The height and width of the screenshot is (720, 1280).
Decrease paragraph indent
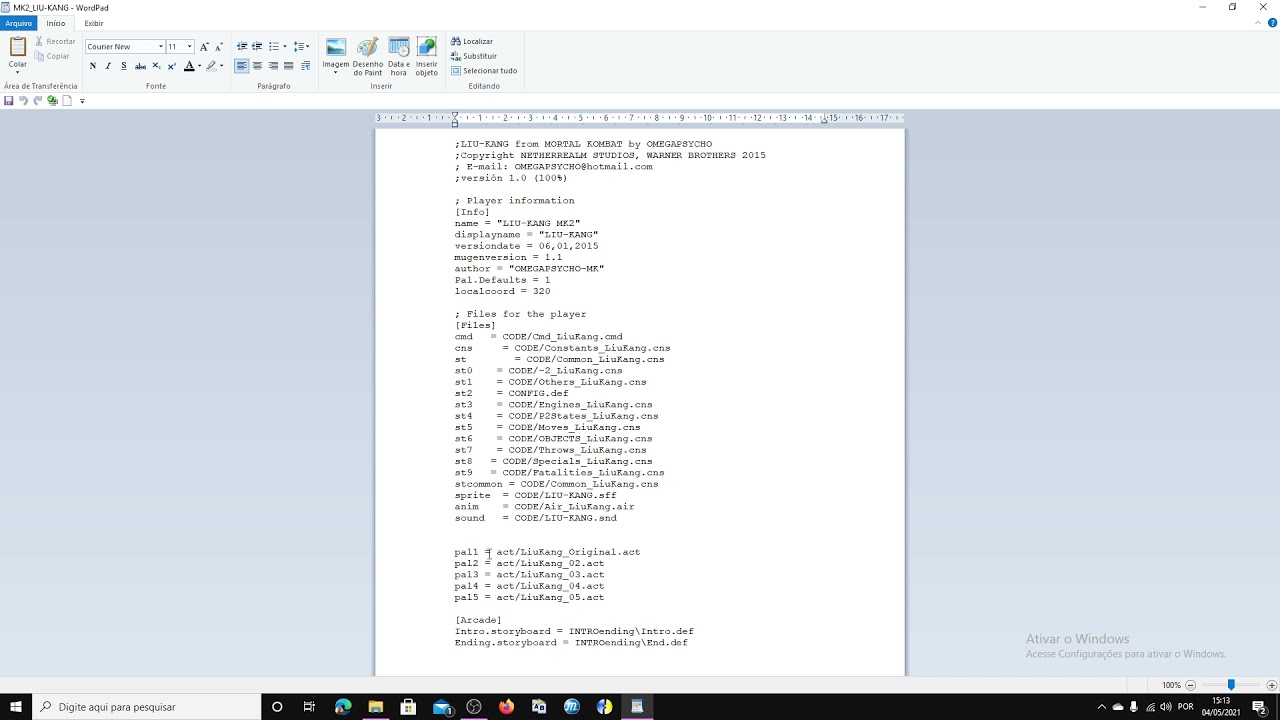tap(242, 47)
